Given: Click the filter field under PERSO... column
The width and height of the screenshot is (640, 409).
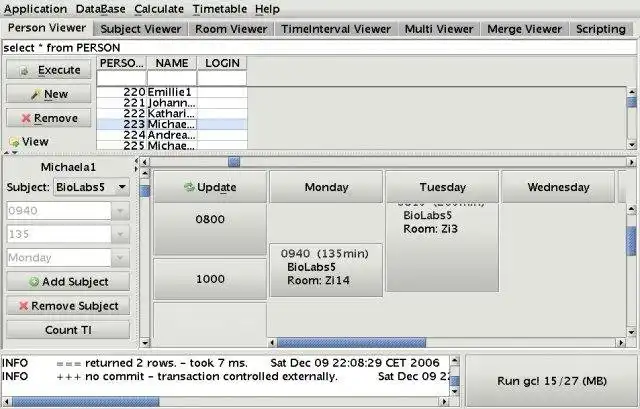Looking at the screenshot, I should coord(121,78).
